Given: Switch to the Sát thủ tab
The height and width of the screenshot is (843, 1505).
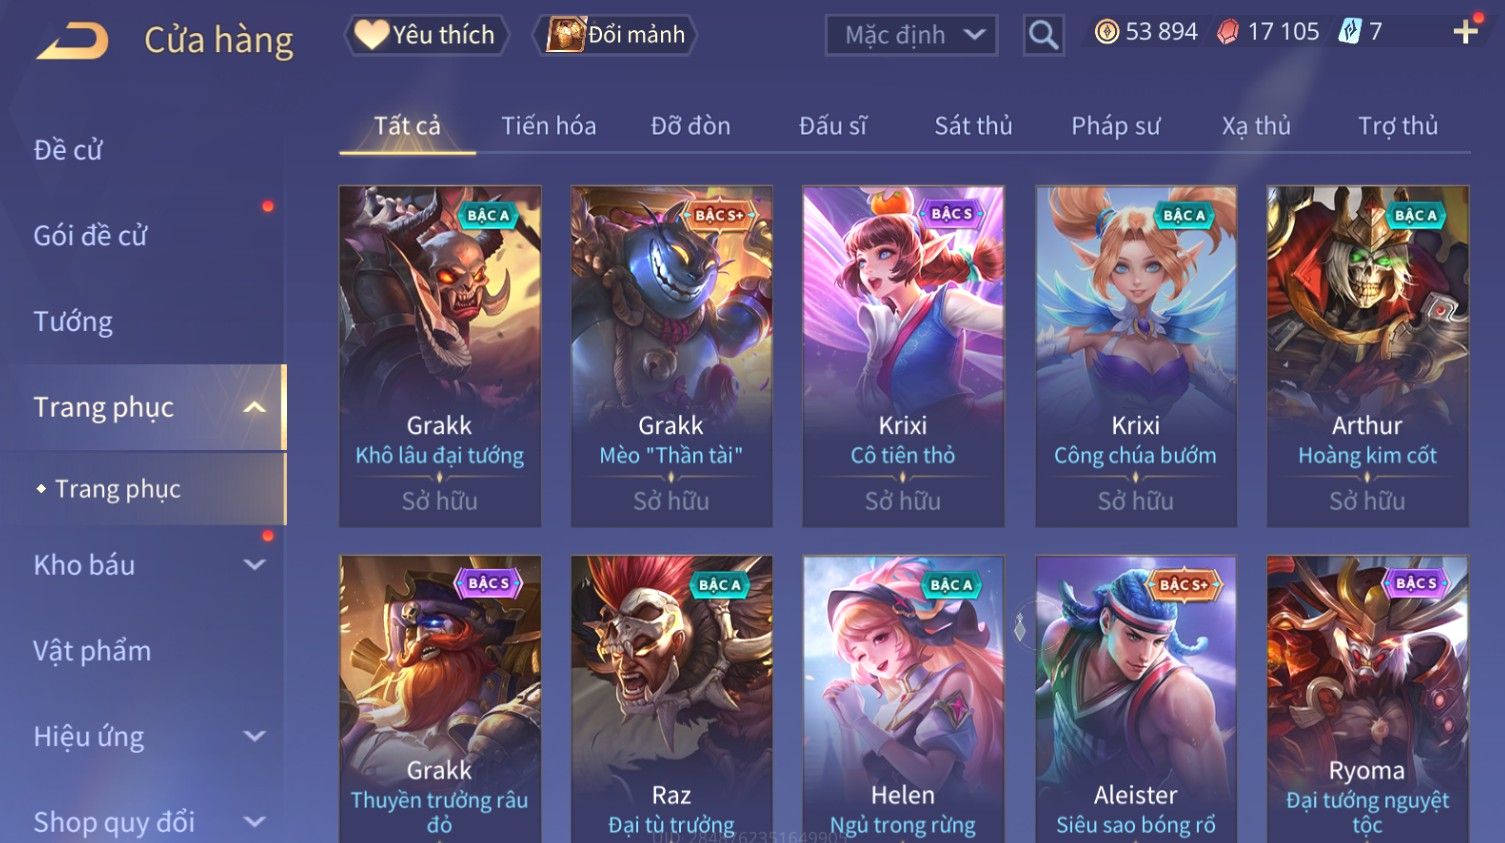Looking at the screenshot, I should point(973,126).
